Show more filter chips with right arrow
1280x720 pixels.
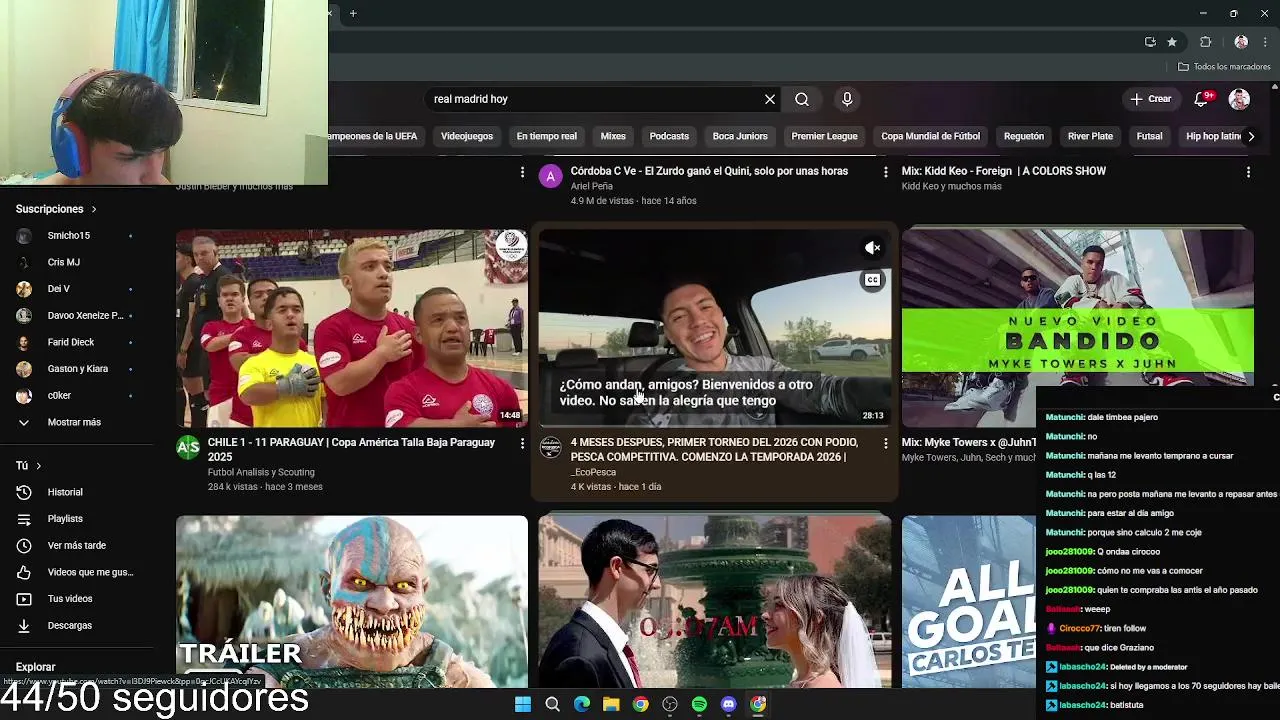pyautogui.click(x=1250, y=136)
